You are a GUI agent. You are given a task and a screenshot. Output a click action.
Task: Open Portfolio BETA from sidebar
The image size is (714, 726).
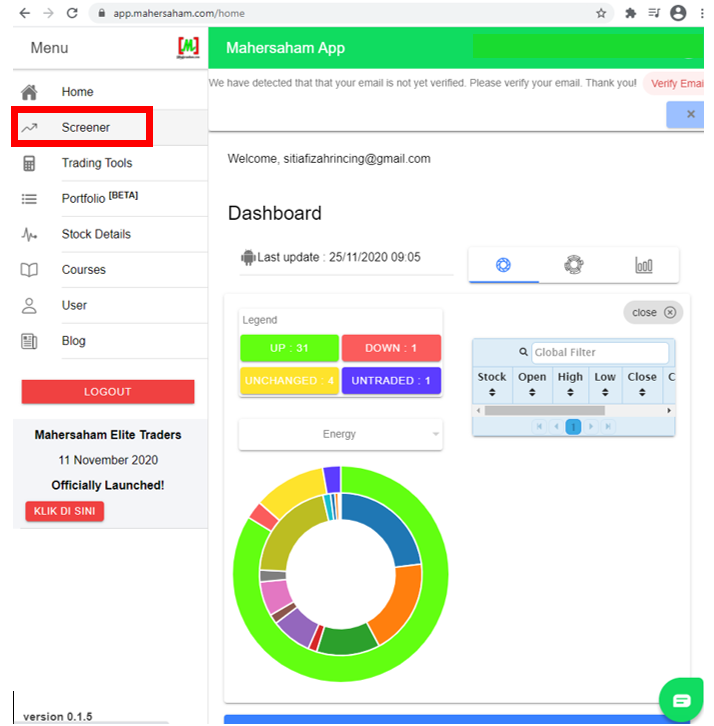98,198
